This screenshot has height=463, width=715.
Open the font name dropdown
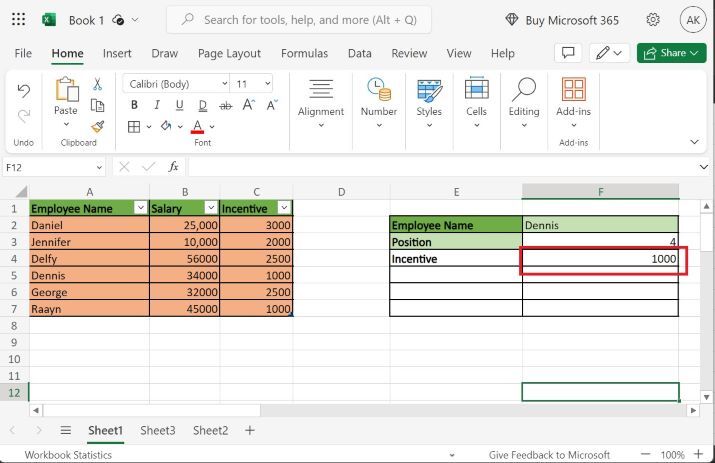pyautogui.click(x=224, y=83)
